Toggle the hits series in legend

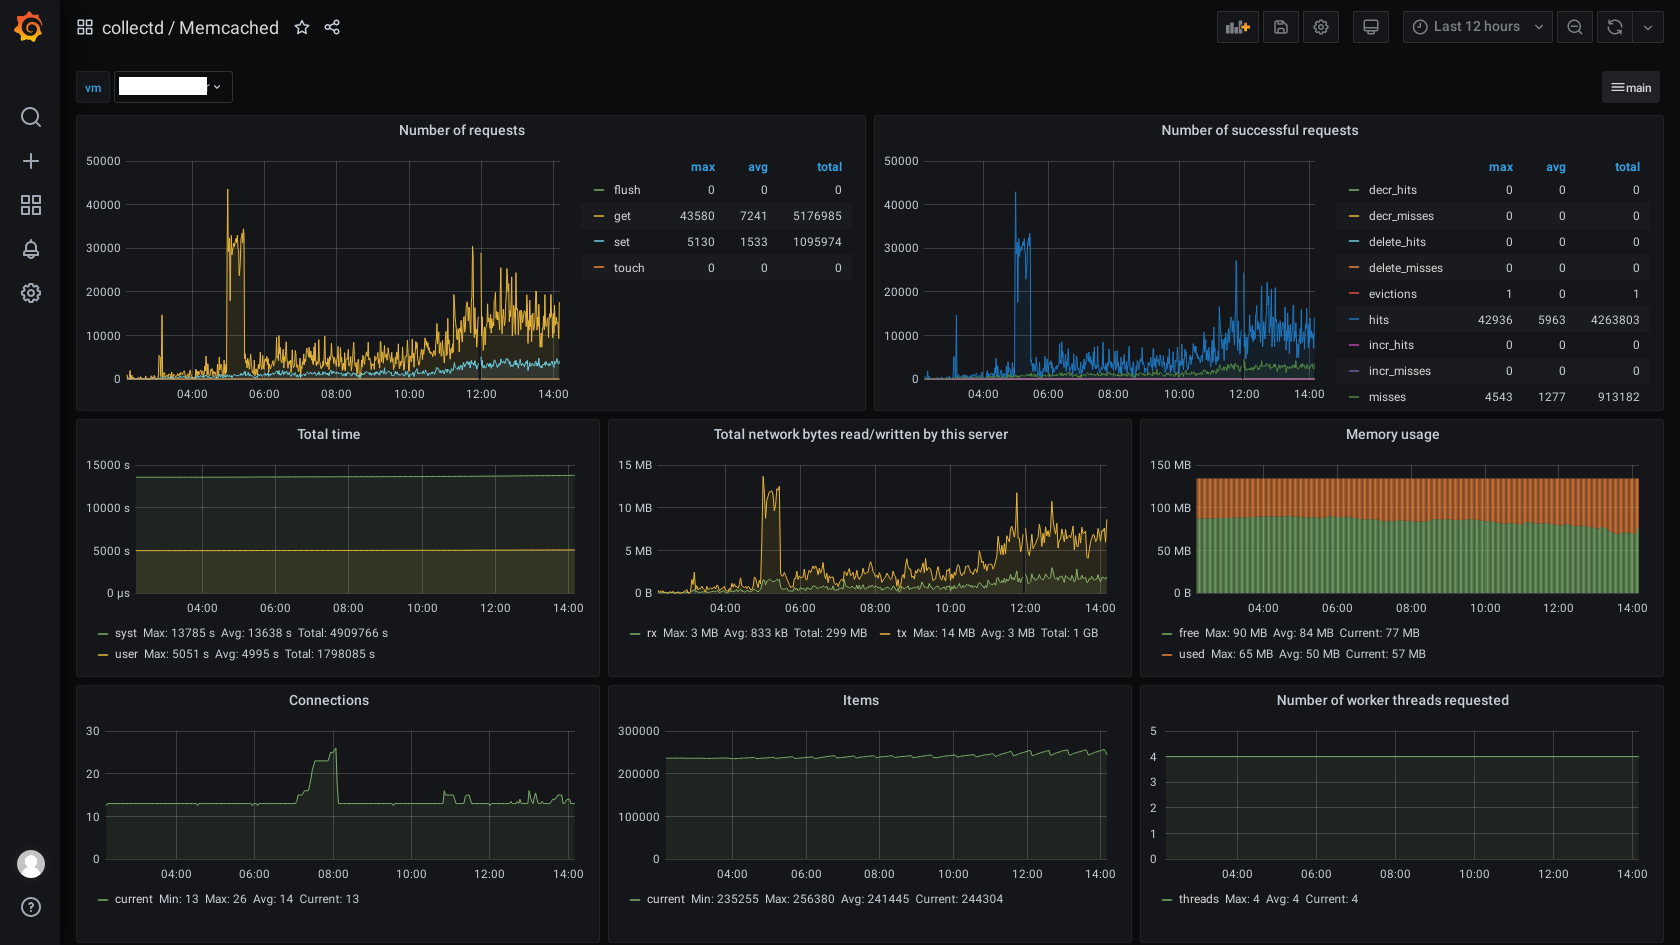[x=1379, y=320]
